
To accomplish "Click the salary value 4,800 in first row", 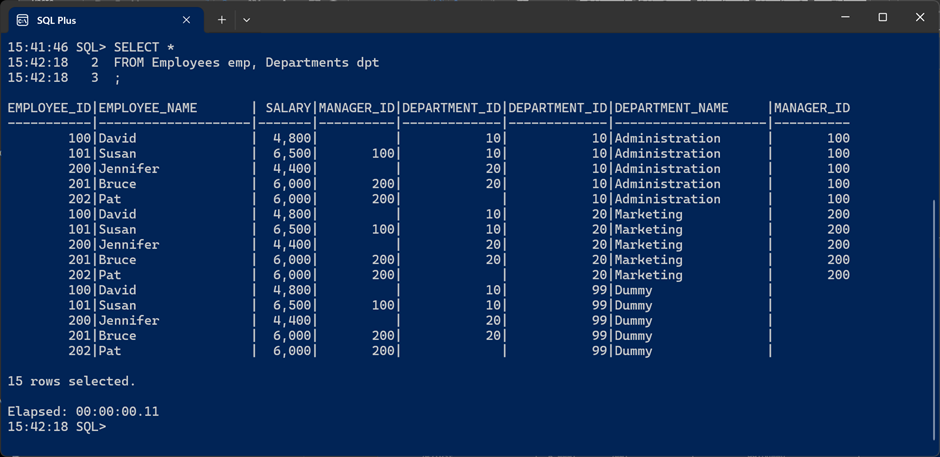I will (x=292, y=139).
